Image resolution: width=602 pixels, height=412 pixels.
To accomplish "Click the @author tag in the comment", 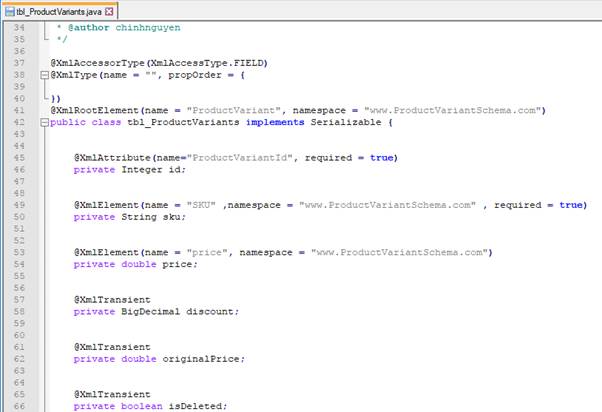I will (x=89, y=28).
